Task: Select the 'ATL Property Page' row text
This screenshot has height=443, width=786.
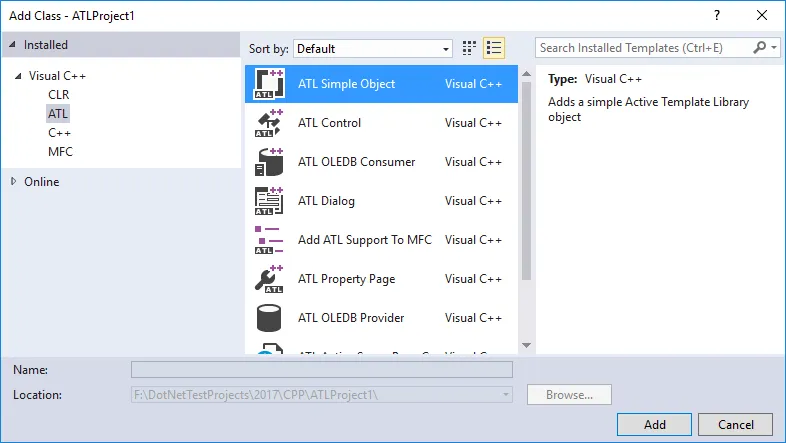Action: (346, 279)
